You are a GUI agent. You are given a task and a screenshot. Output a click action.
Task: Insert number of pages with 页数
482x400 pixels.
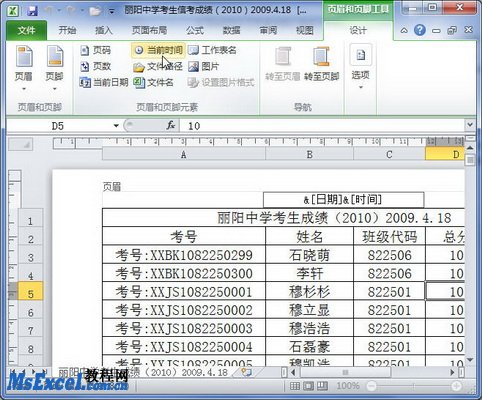tap(96, 66)
